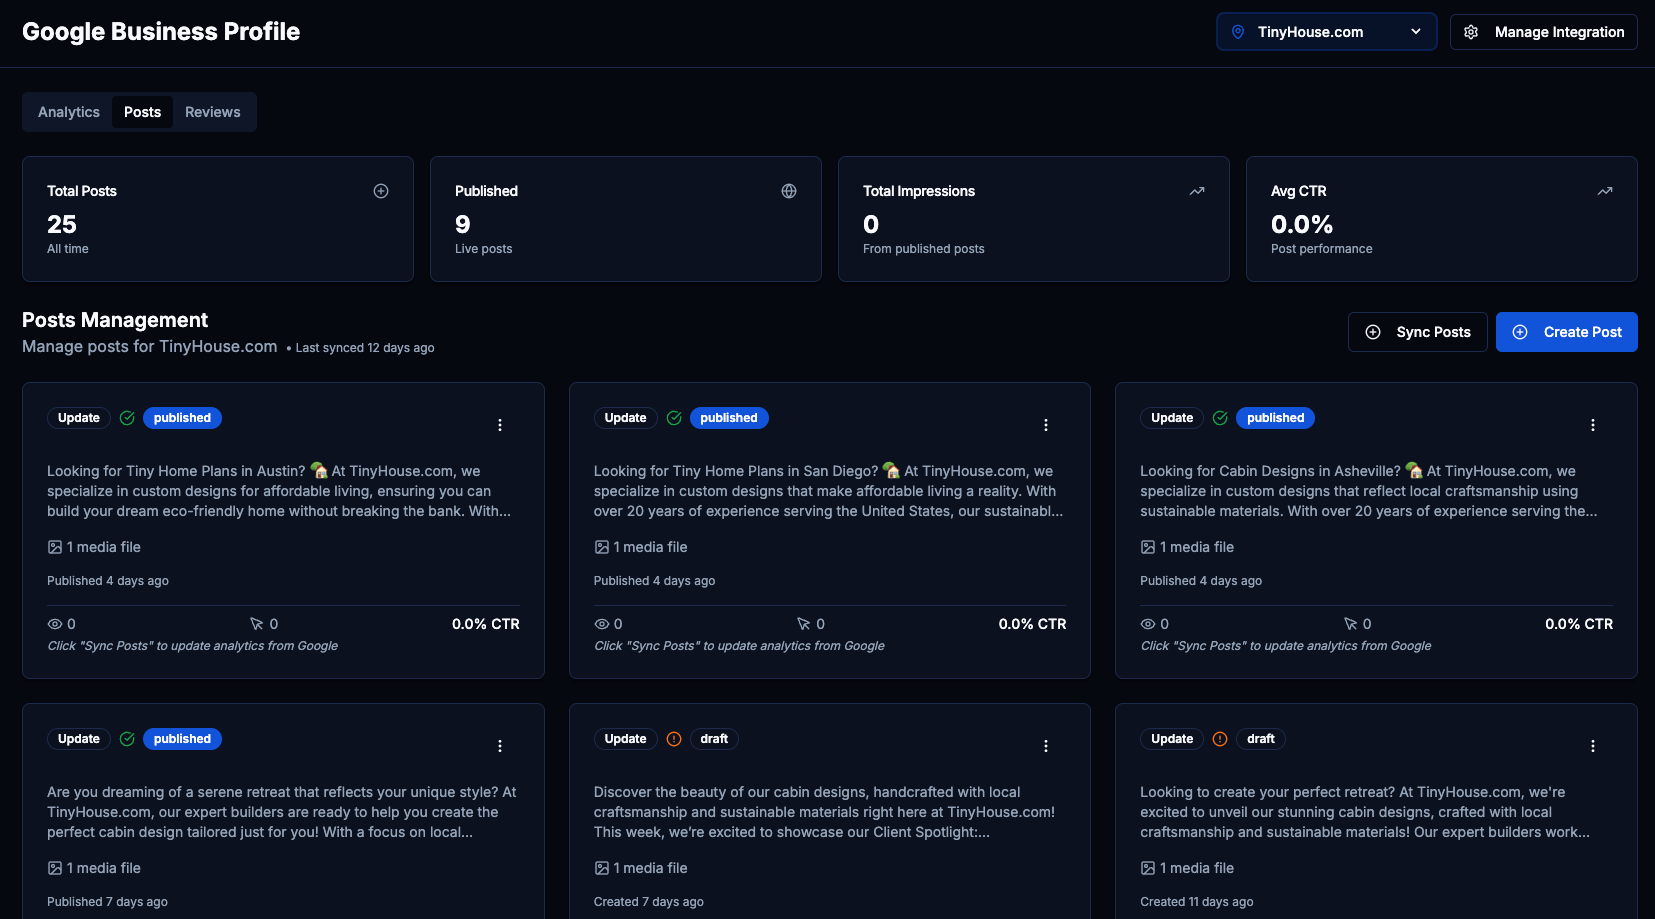Click the cursor clicks icon on San Diego post
Viewport: 1655px width, 919px height.
(804, 624)
